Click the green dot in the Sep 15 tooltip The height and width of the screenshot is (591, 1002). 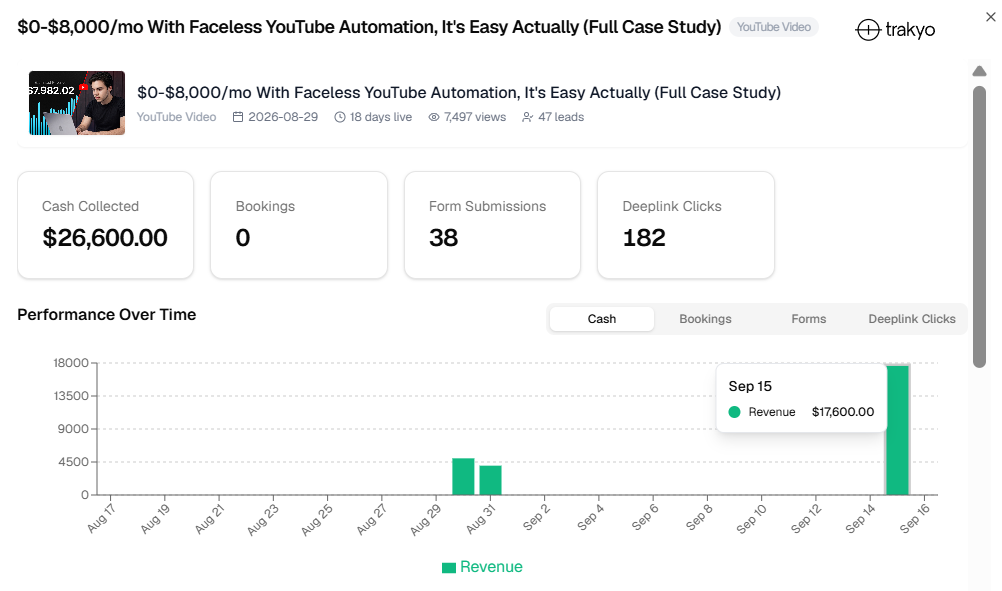[x=734, y=412]
